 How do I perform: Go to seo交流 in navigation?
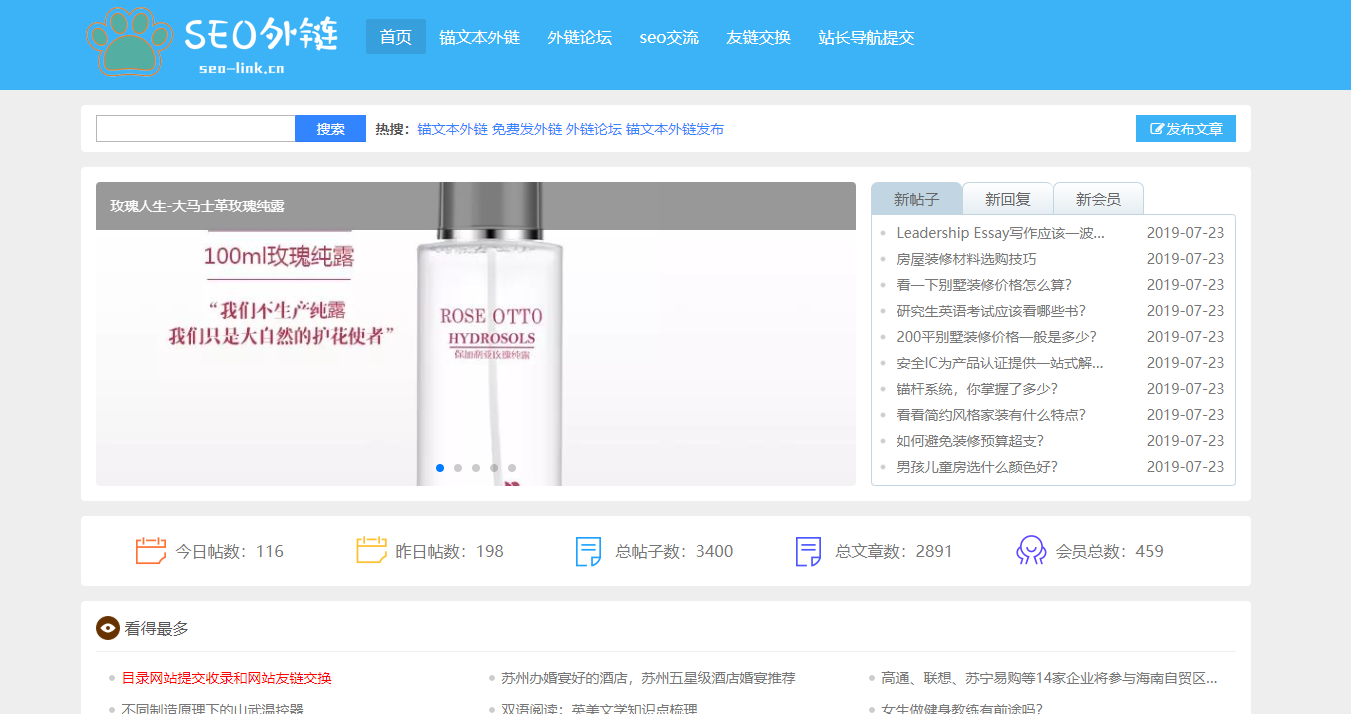coord(669,37)
